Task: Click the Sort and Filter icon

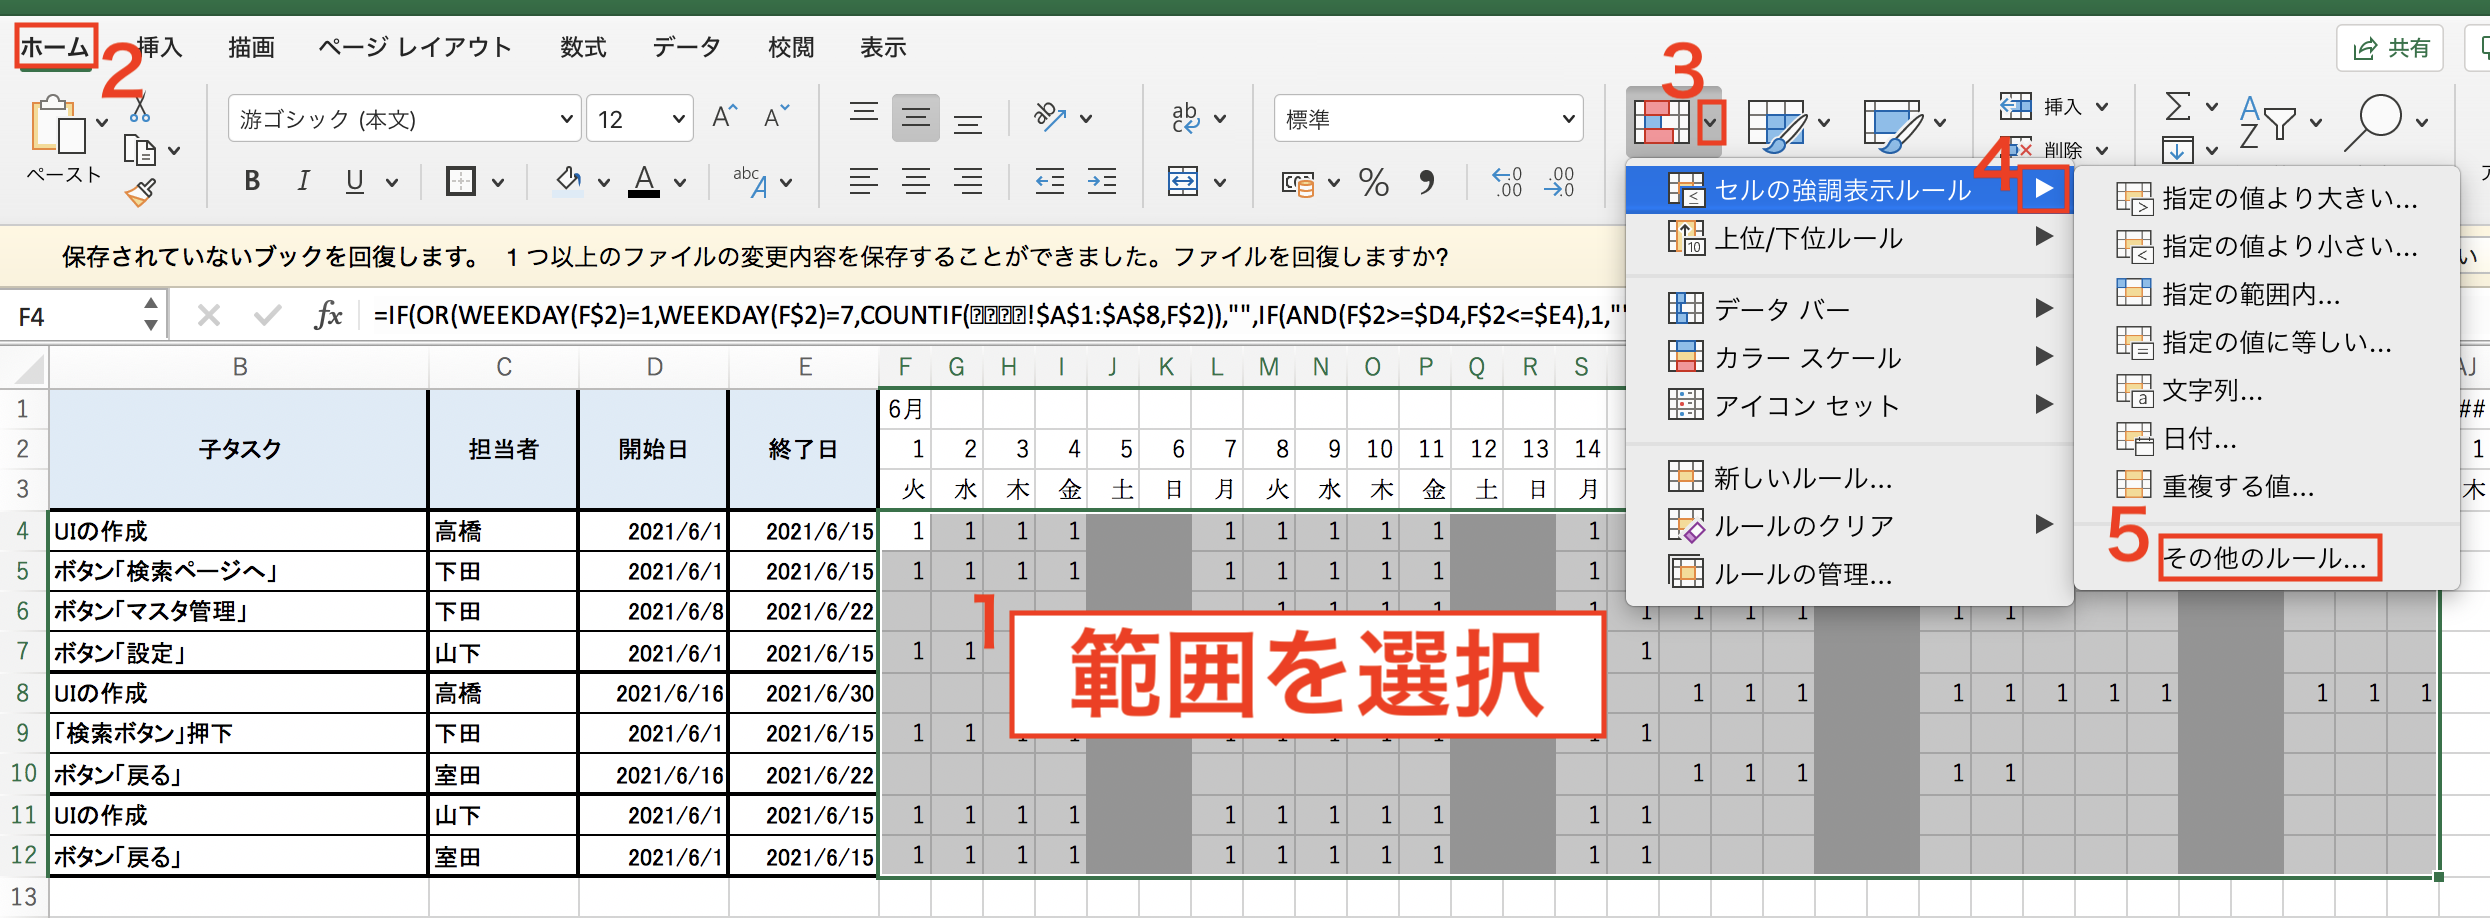Action: [x=2266, y=122]
